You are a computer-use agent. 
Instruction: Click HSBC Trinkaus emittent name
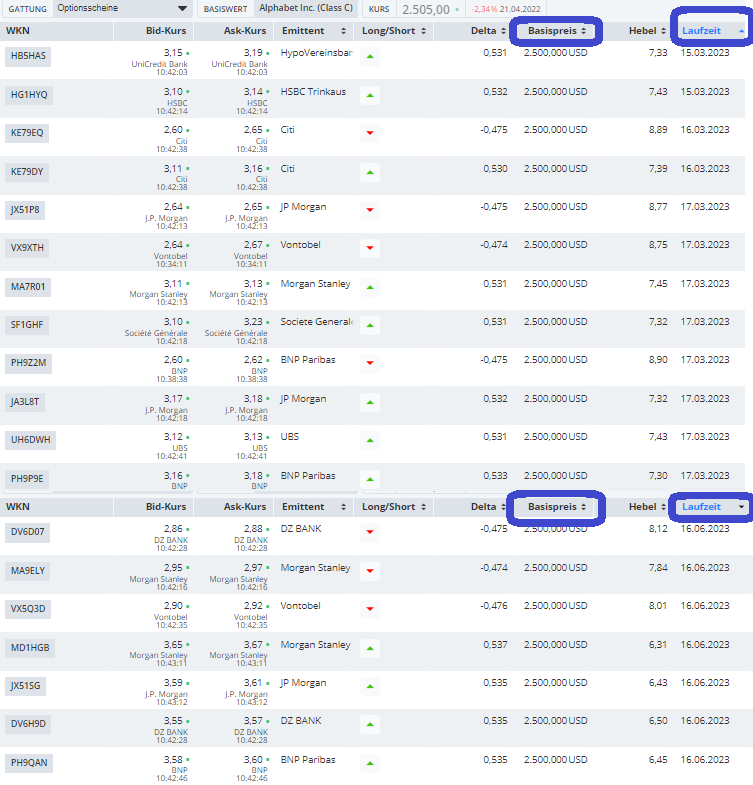(x=313, y=92)
